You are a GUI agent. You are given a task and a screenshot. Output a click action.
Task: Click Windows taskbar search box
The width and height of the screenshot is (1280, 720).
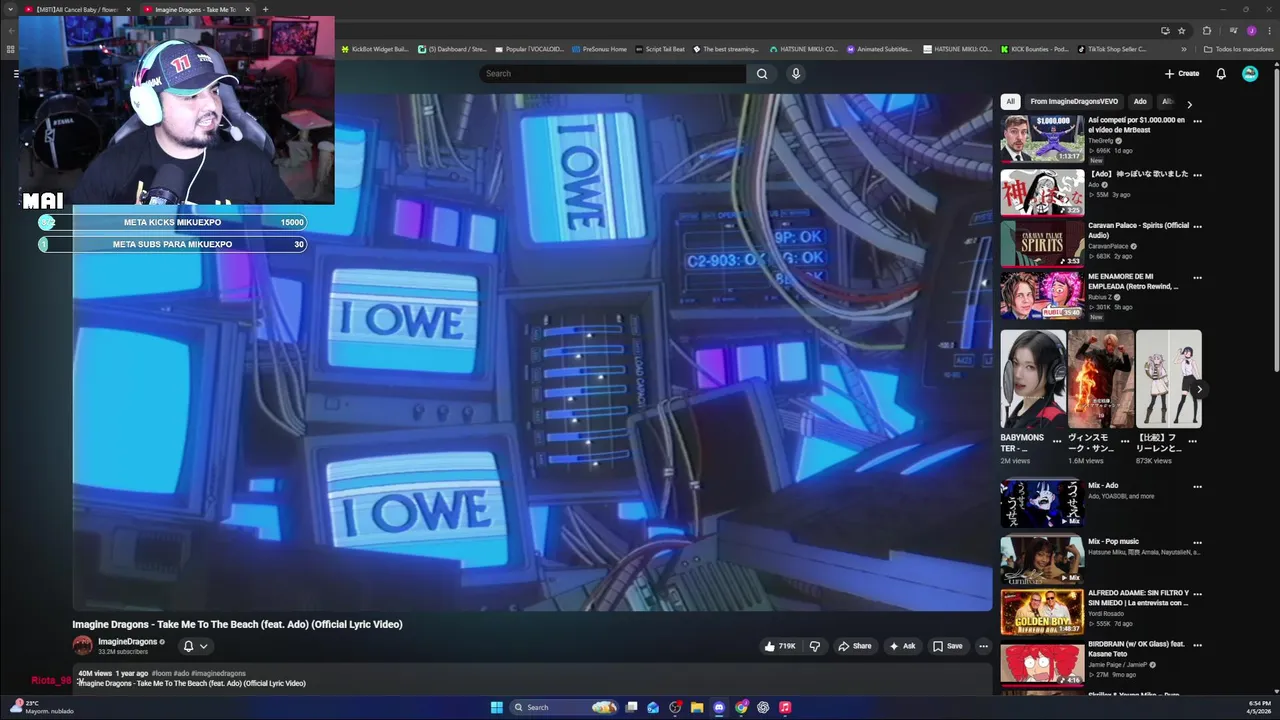point(566,707)
